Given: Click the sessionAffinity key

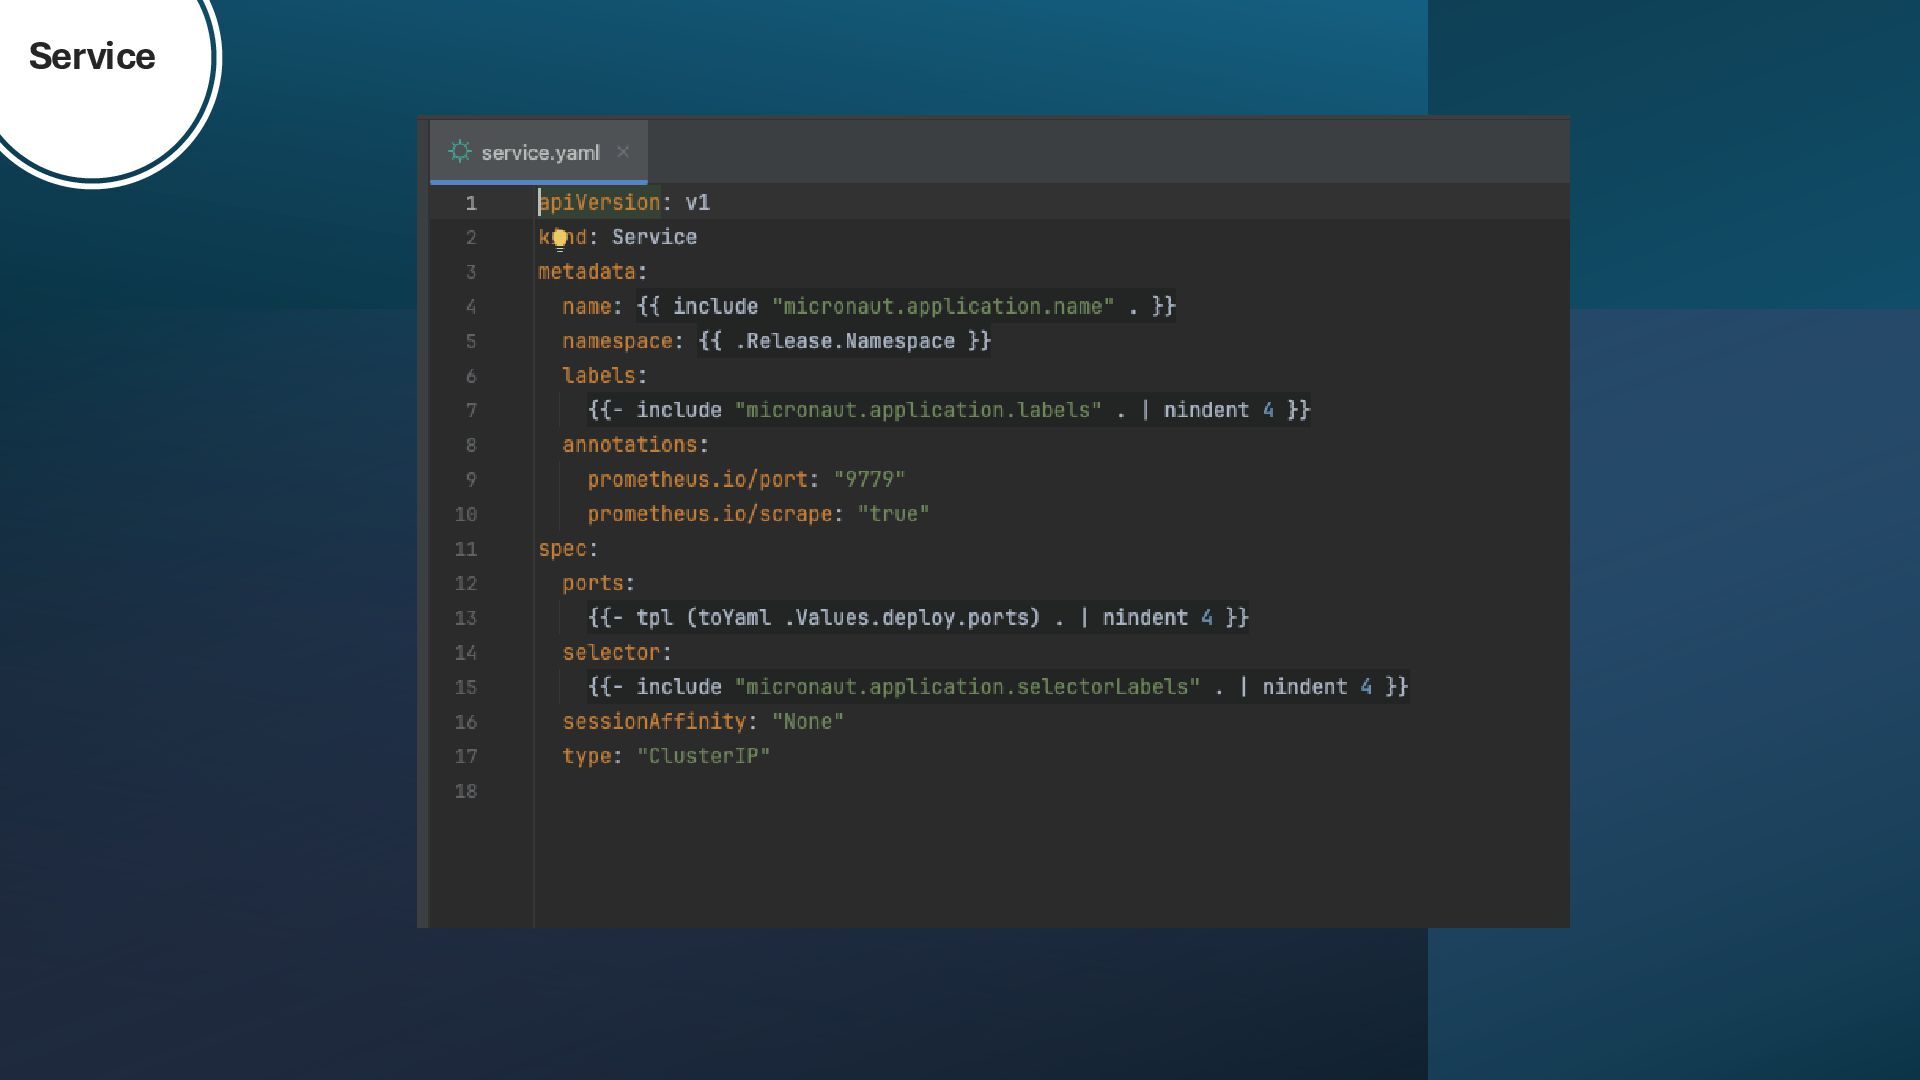Looking at the screenshot, I should pyautogui.click(x=654, y=722).
